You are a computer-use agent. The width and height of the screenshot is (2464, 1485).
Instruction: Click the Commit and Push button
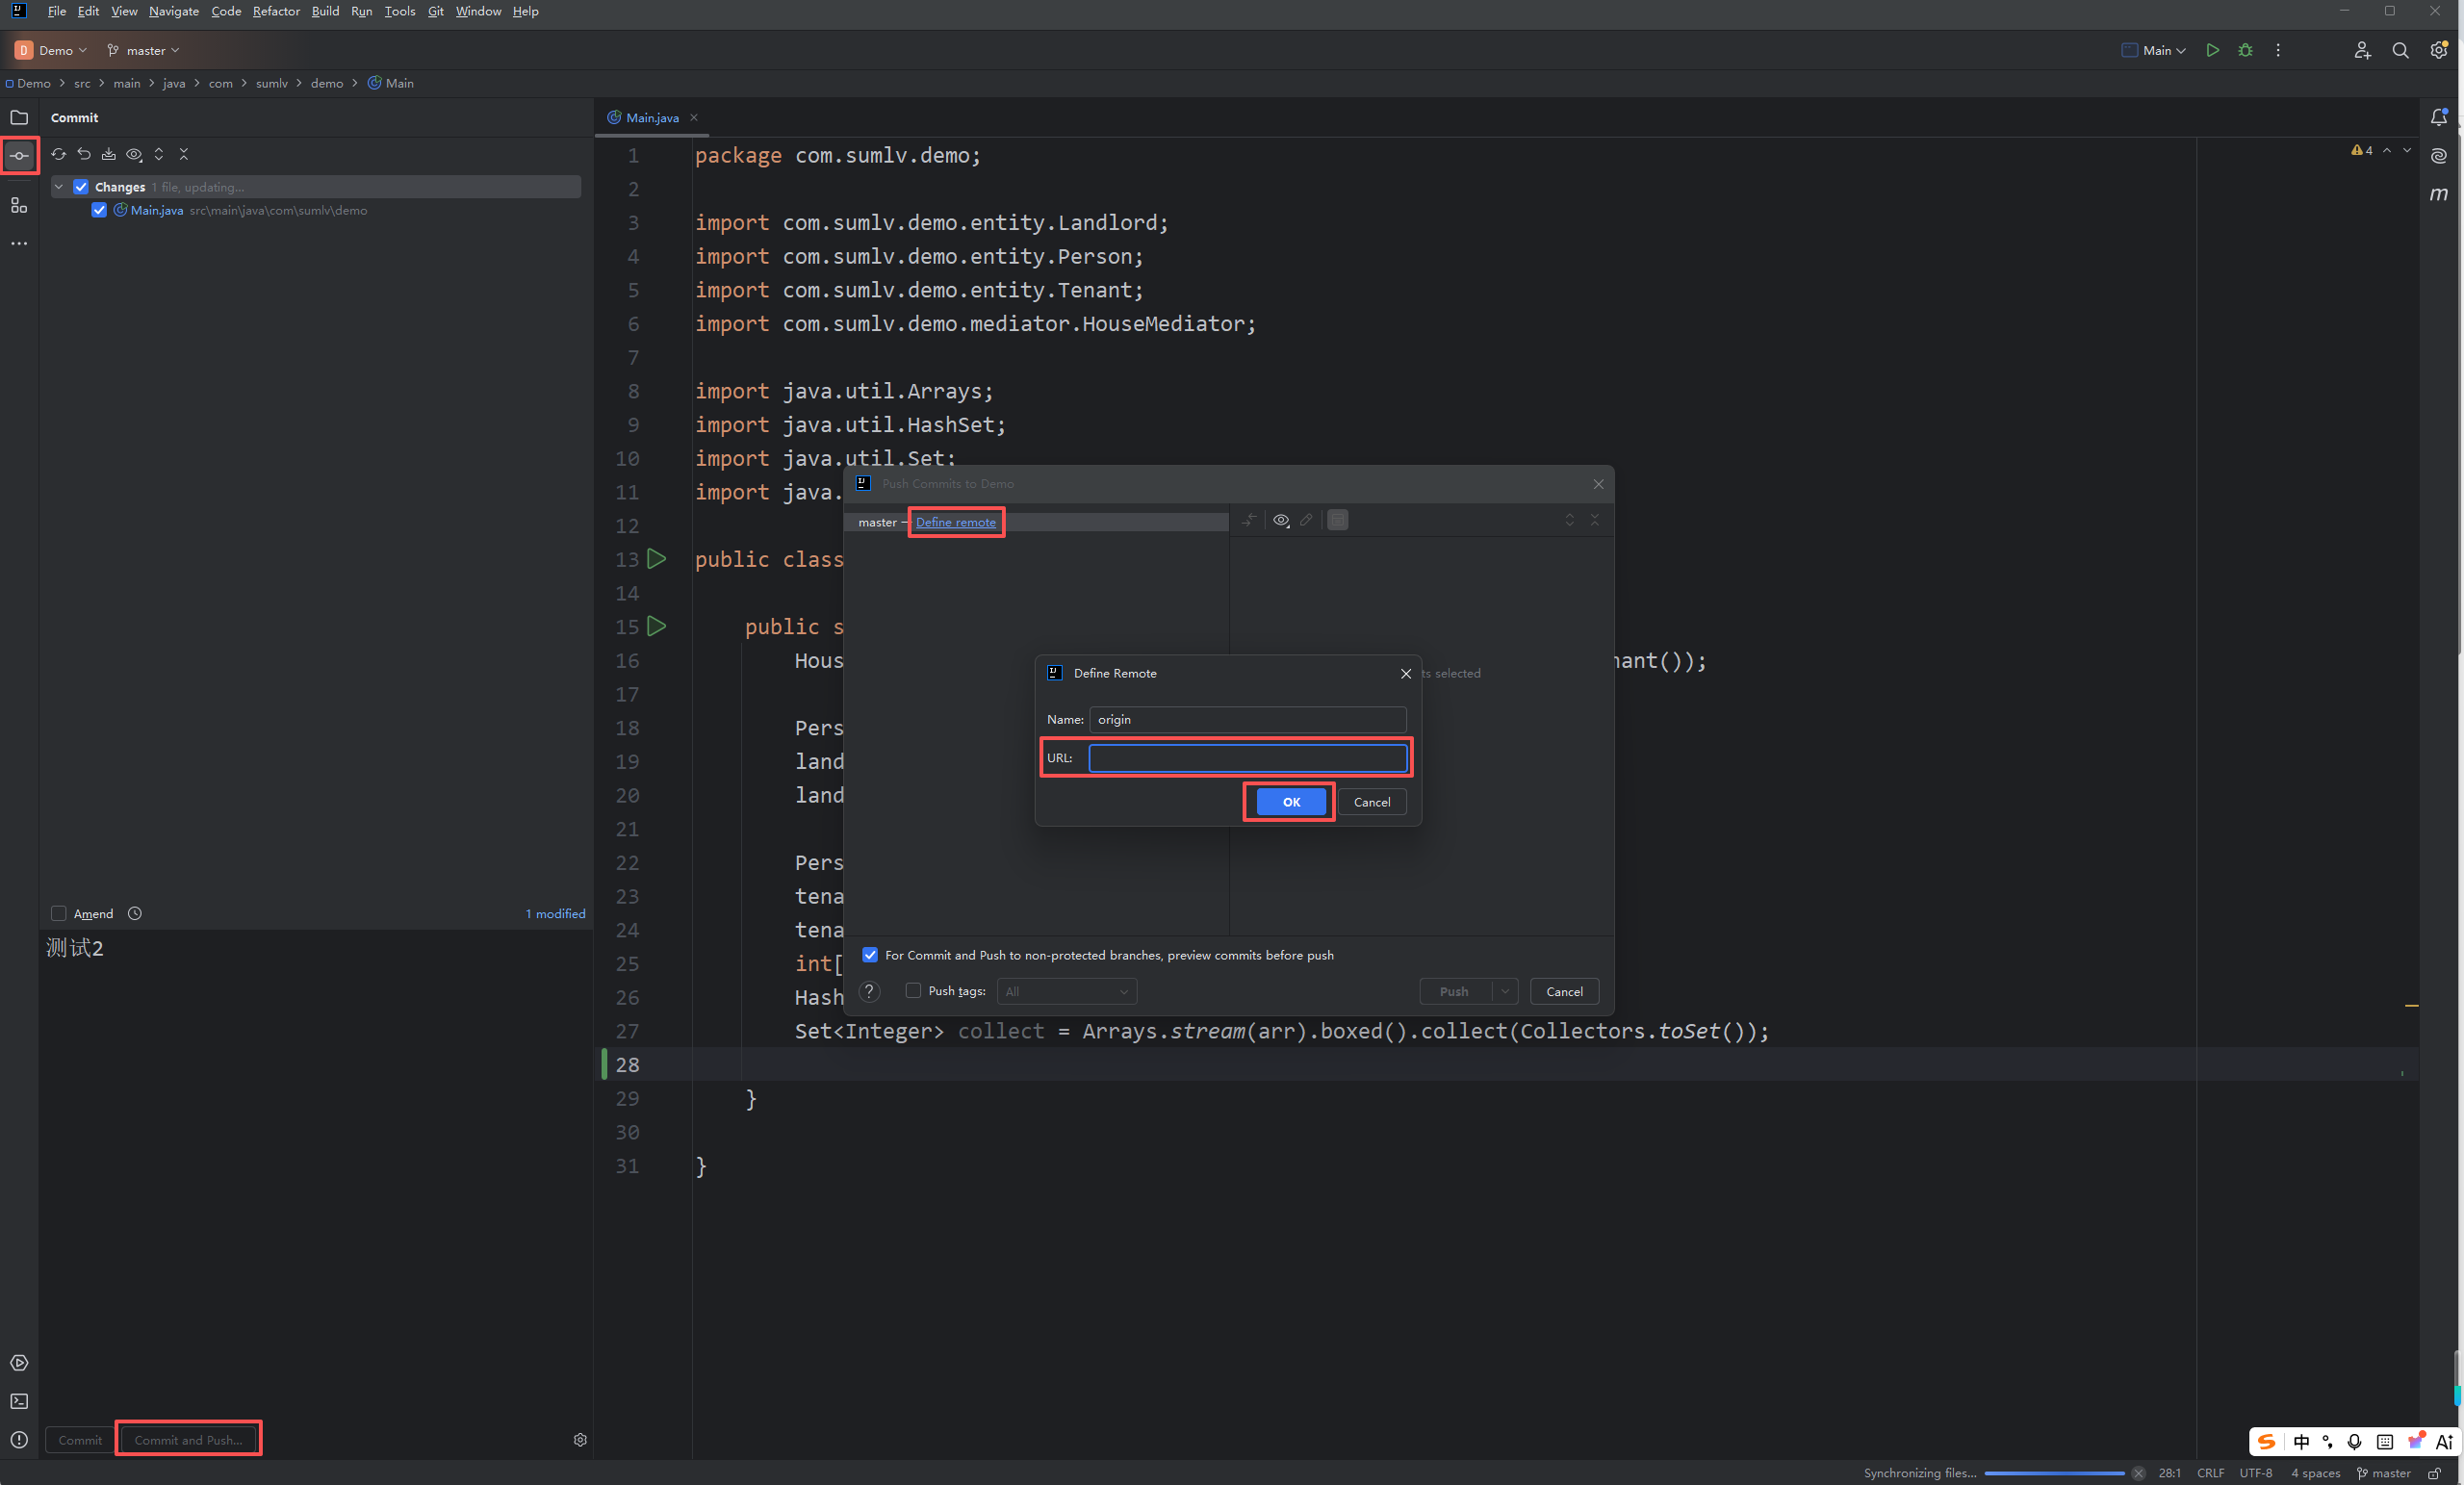(x=188, y=1440)
